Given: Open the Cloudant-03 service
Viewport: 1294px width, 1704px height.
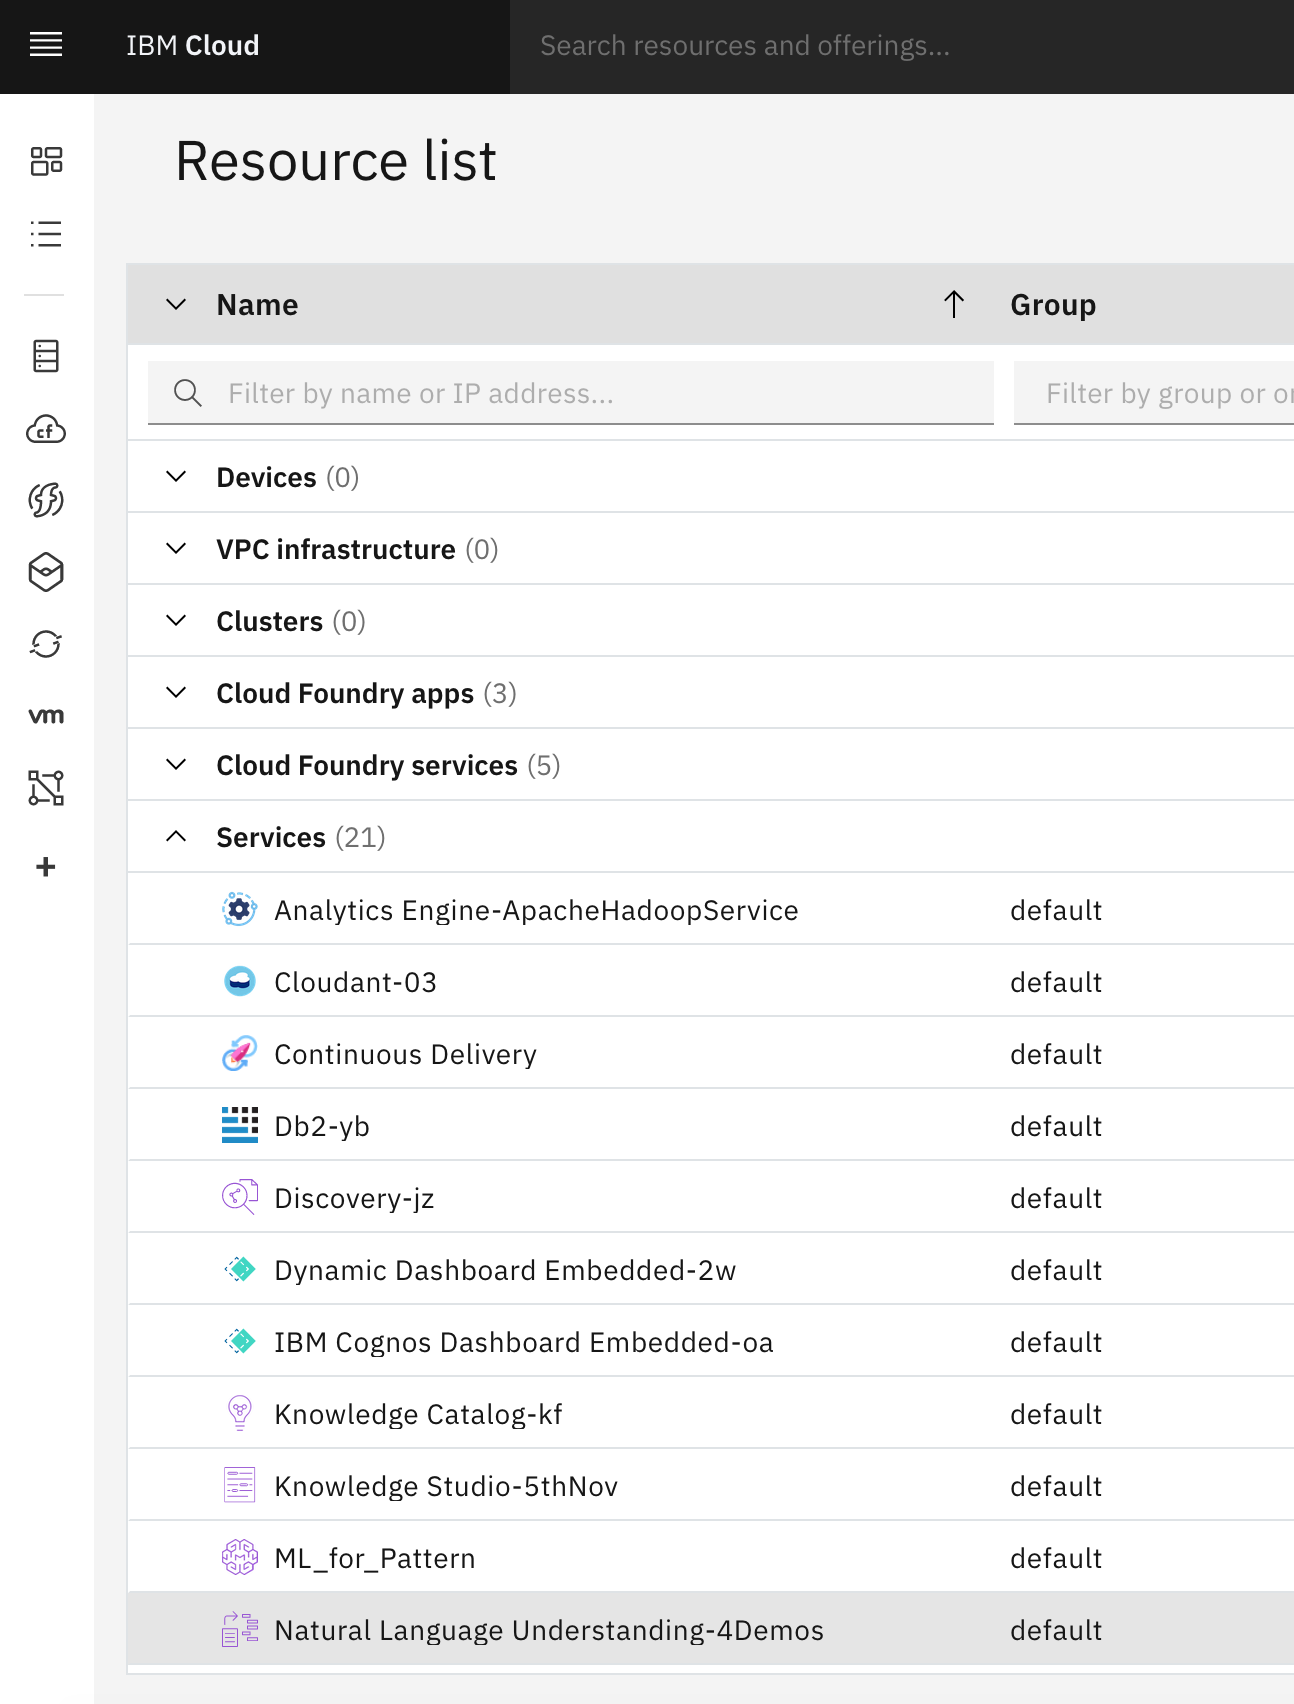Looking at the screenshot, I should tap(355, 982).
